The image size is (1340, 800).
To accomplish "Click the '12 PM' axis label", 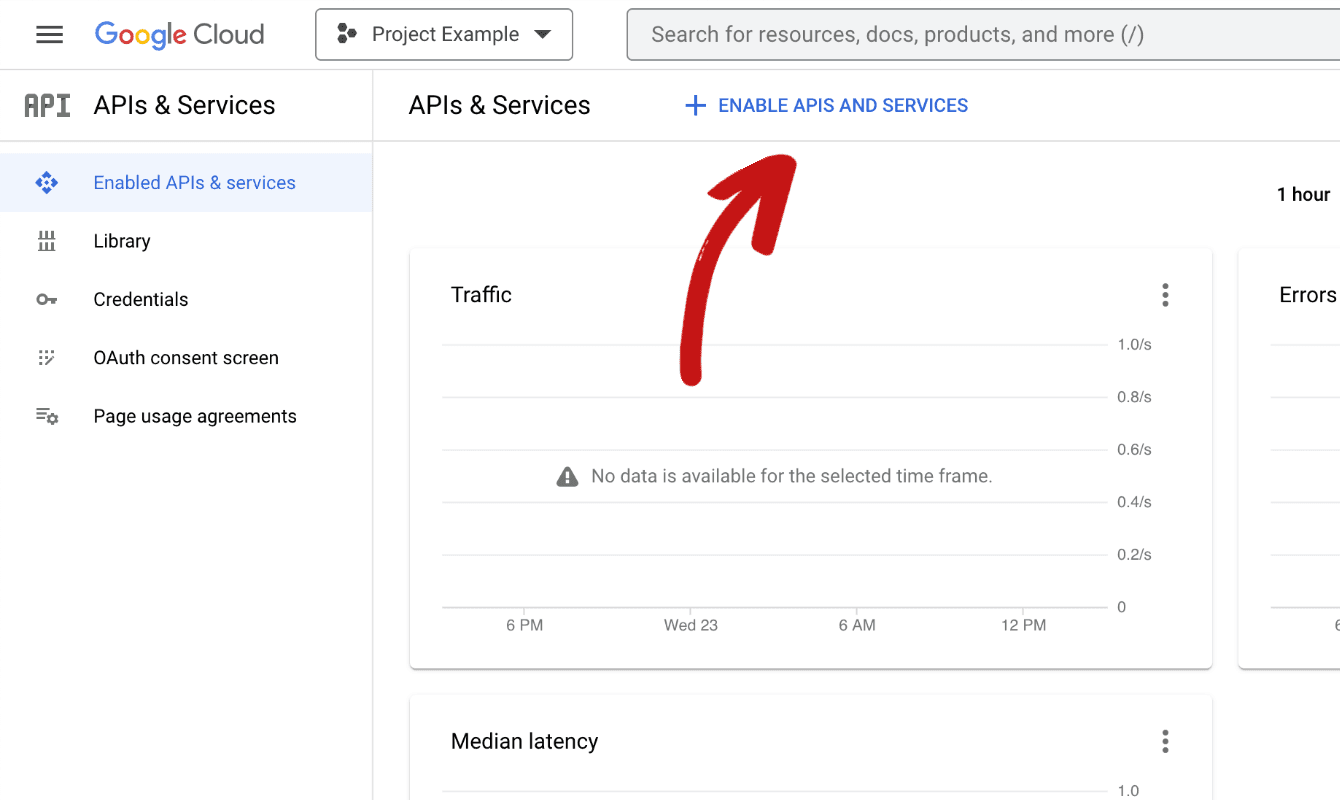I will tap(1023, 625).
